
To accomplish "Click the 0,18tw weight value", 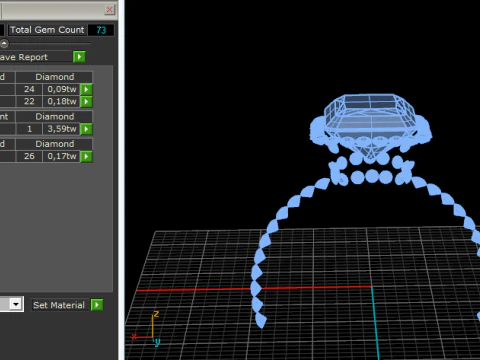I will click(62, 101).
